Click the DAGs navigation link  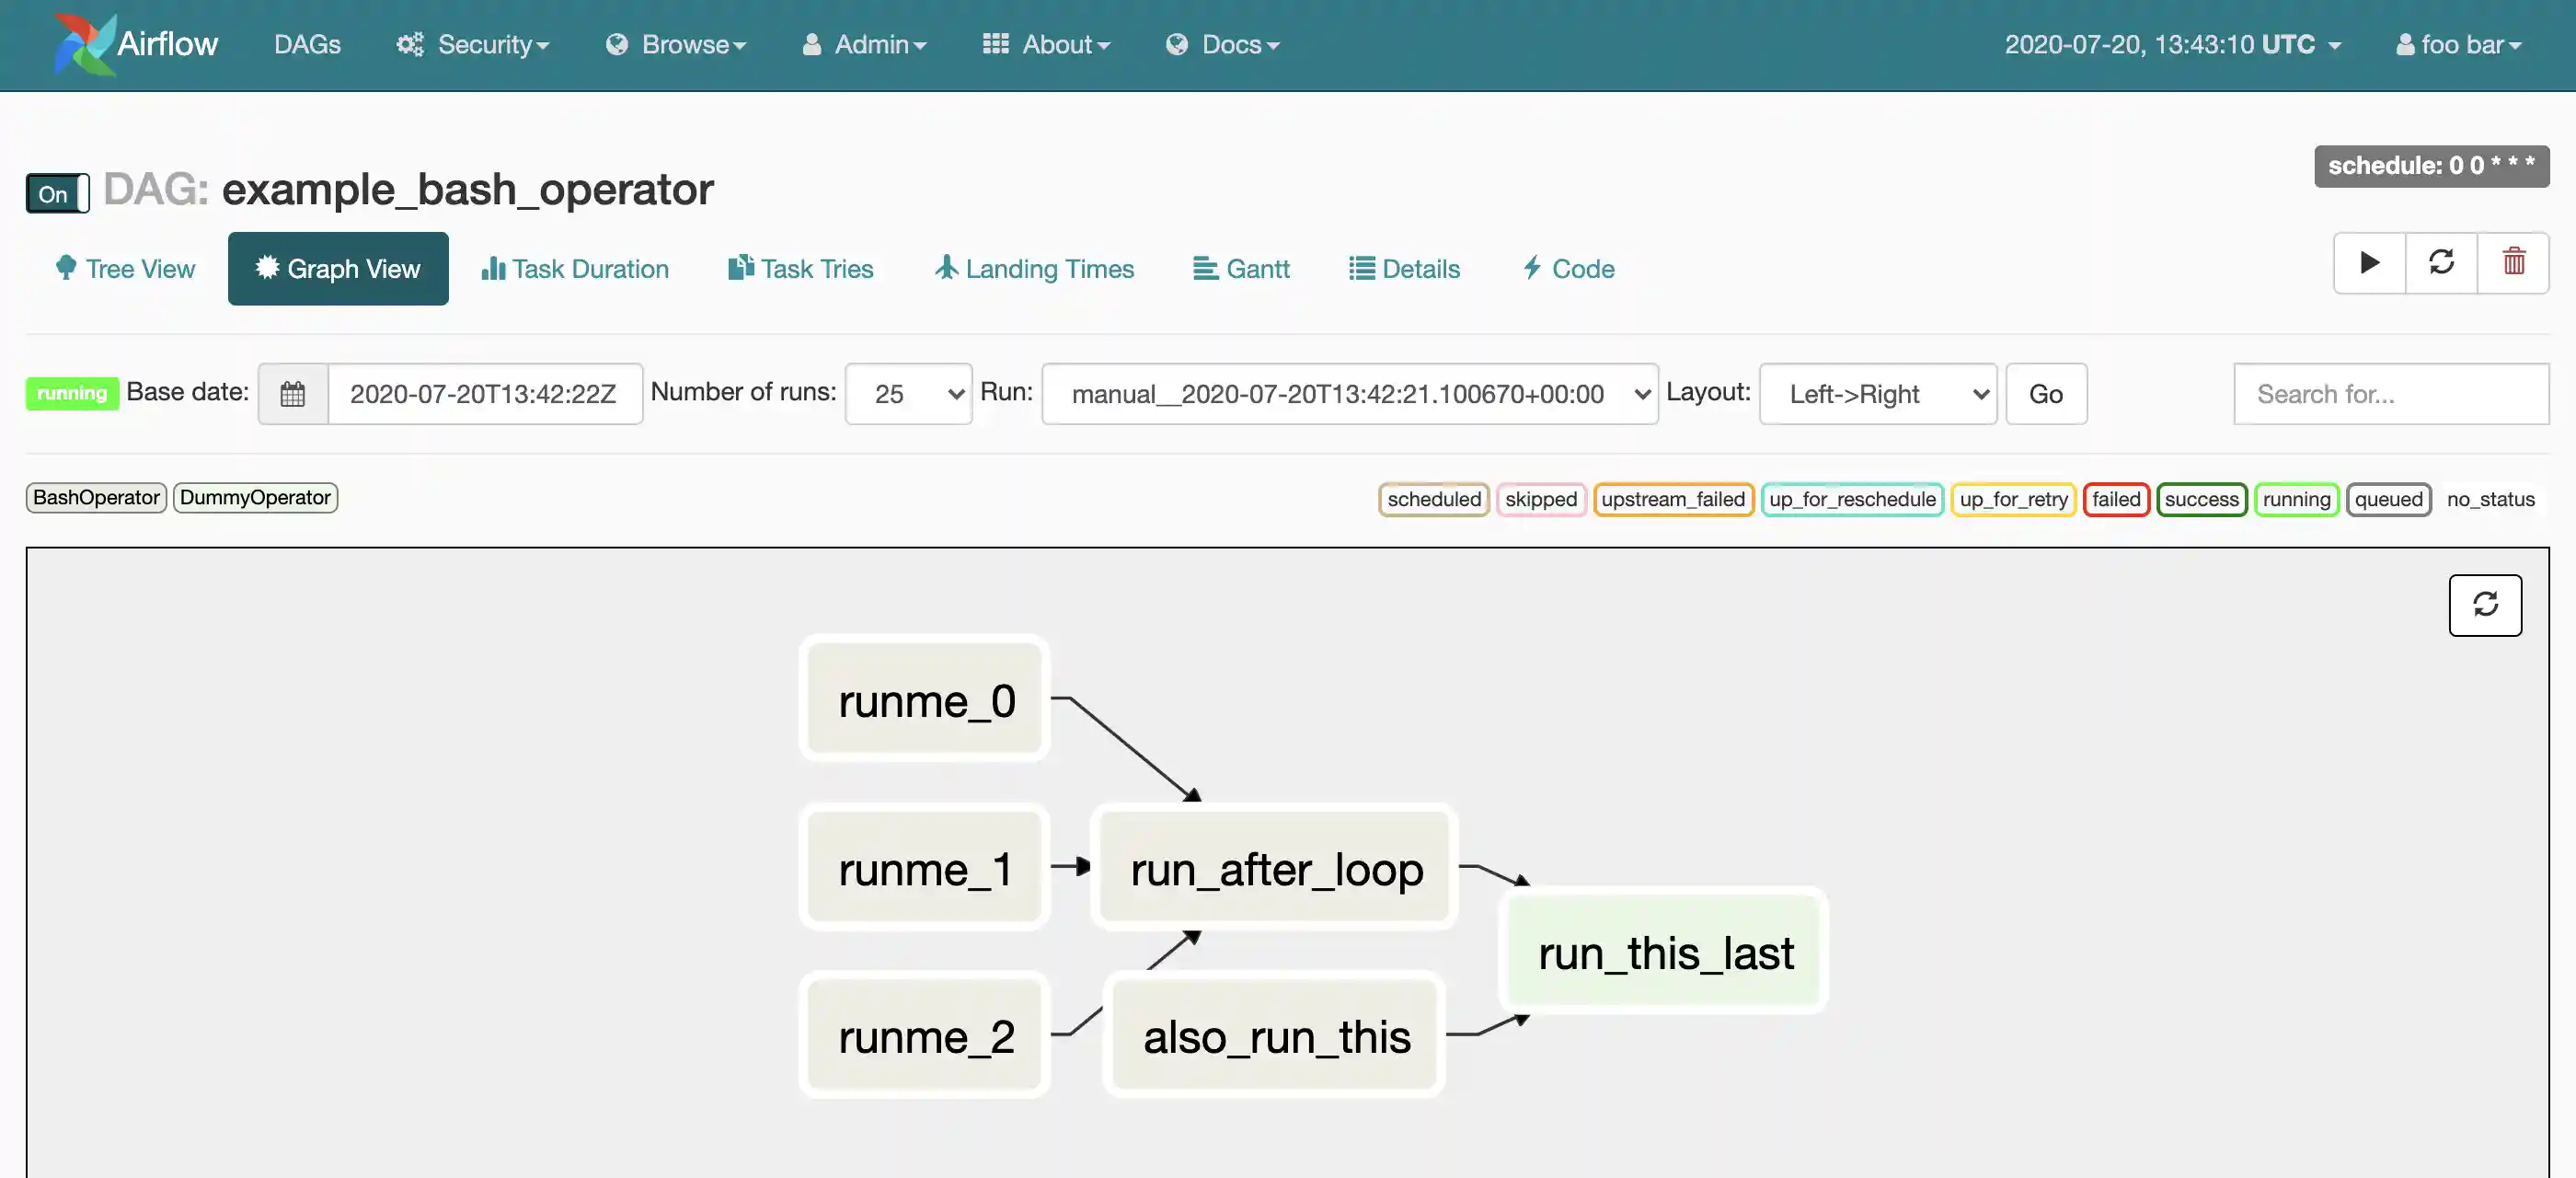[x=307, y=45]
